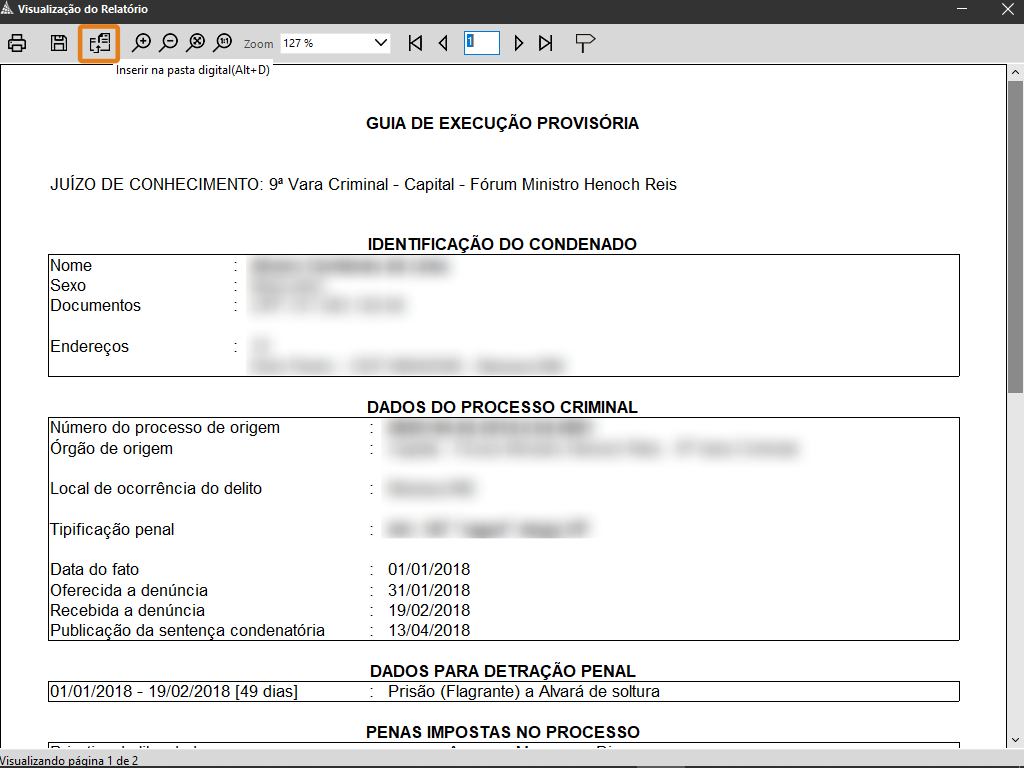The width and height of the screenshot is (1024, 768).
Task: Click Inserir na pasta digital icon
Action: (x=99, y=44)
